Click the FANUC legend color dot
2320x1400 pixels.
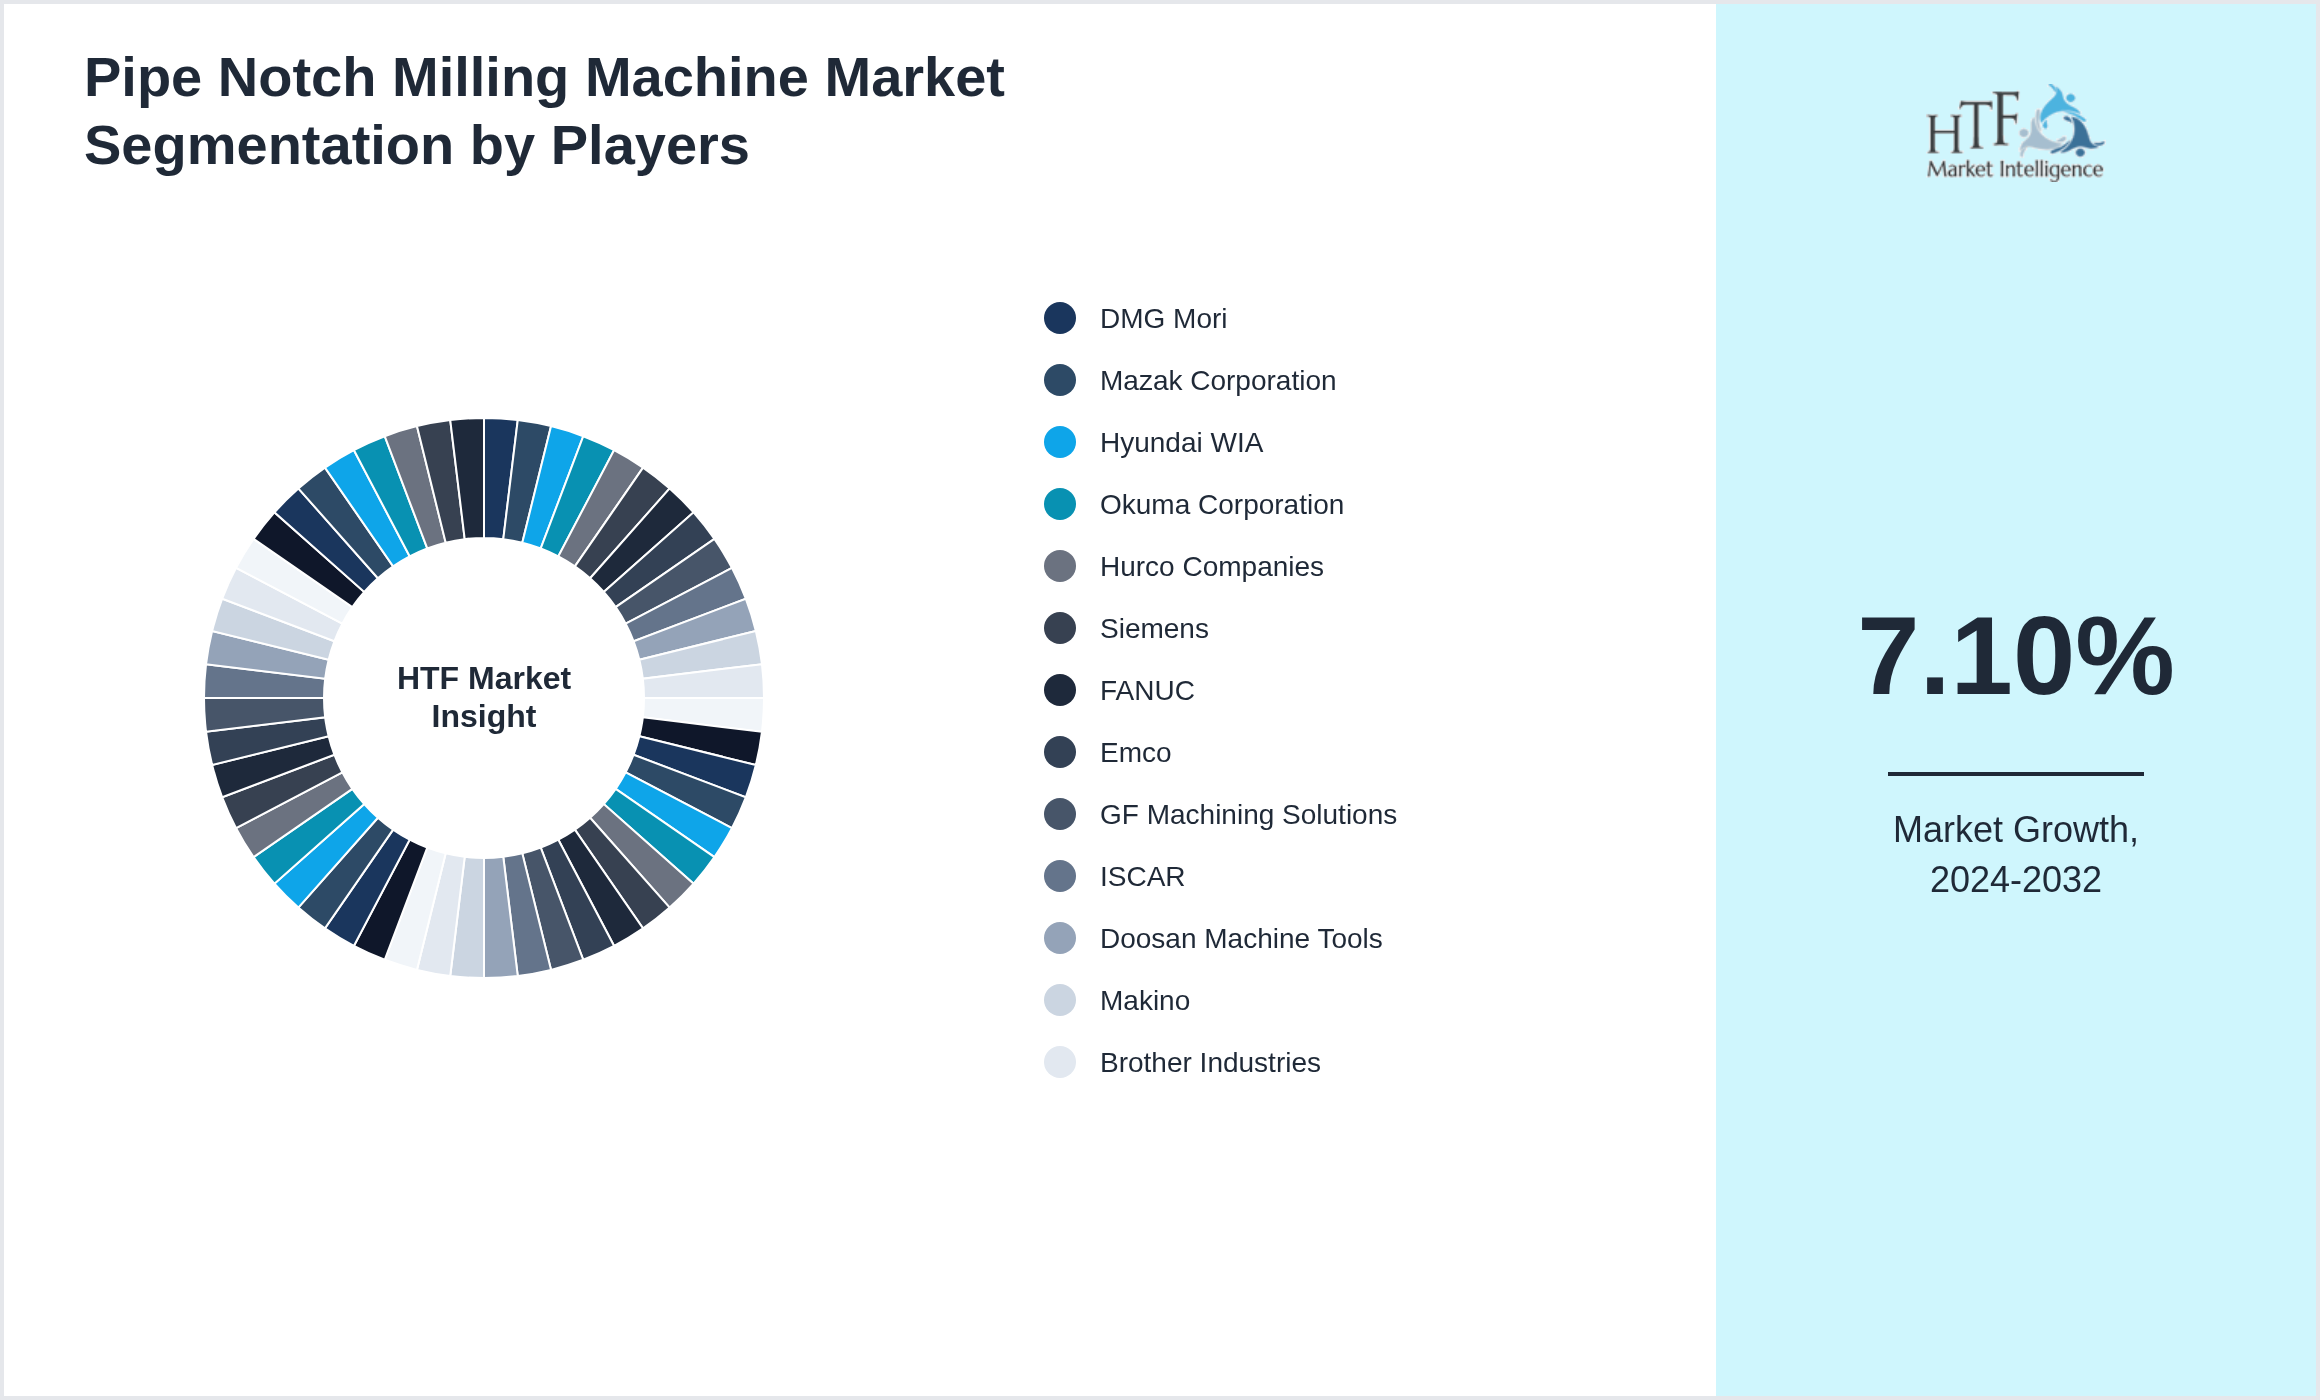tap(1060, 690)
